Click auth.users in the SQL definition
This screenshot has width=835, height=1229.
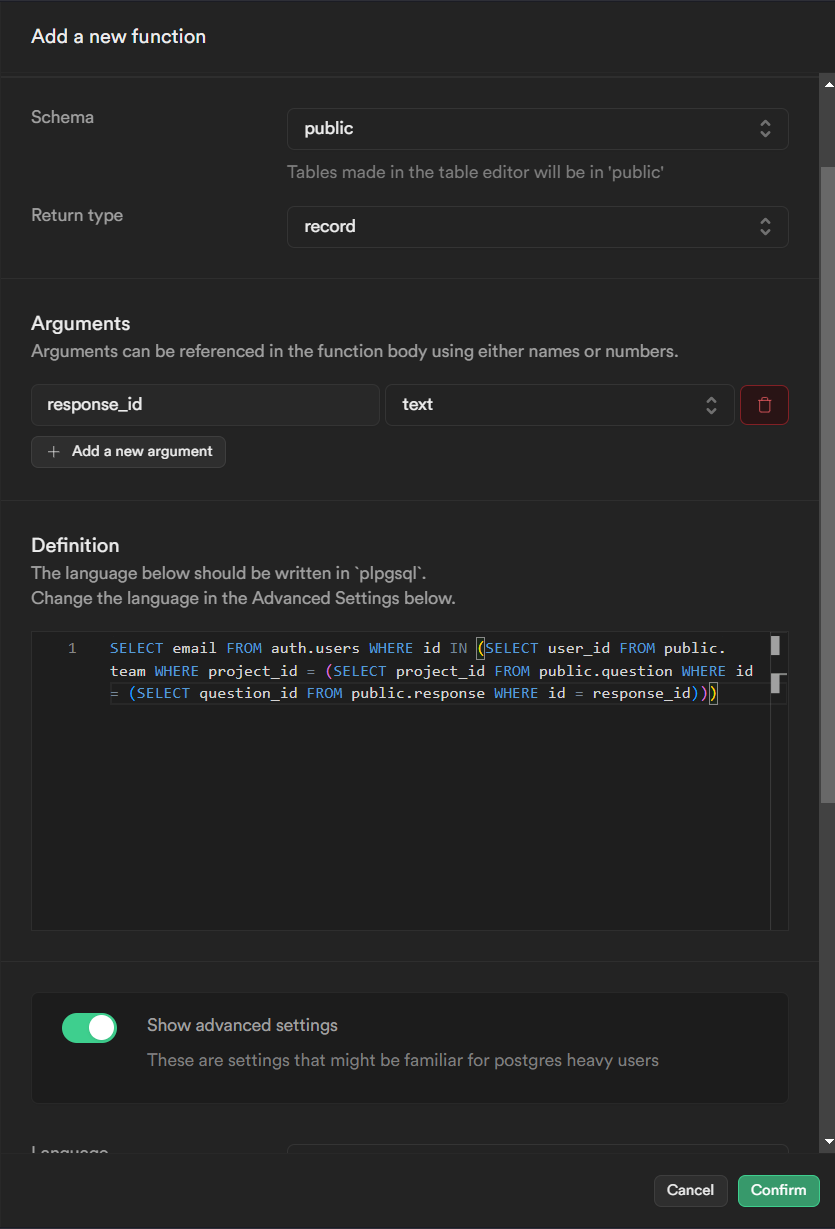pos(315,649)
